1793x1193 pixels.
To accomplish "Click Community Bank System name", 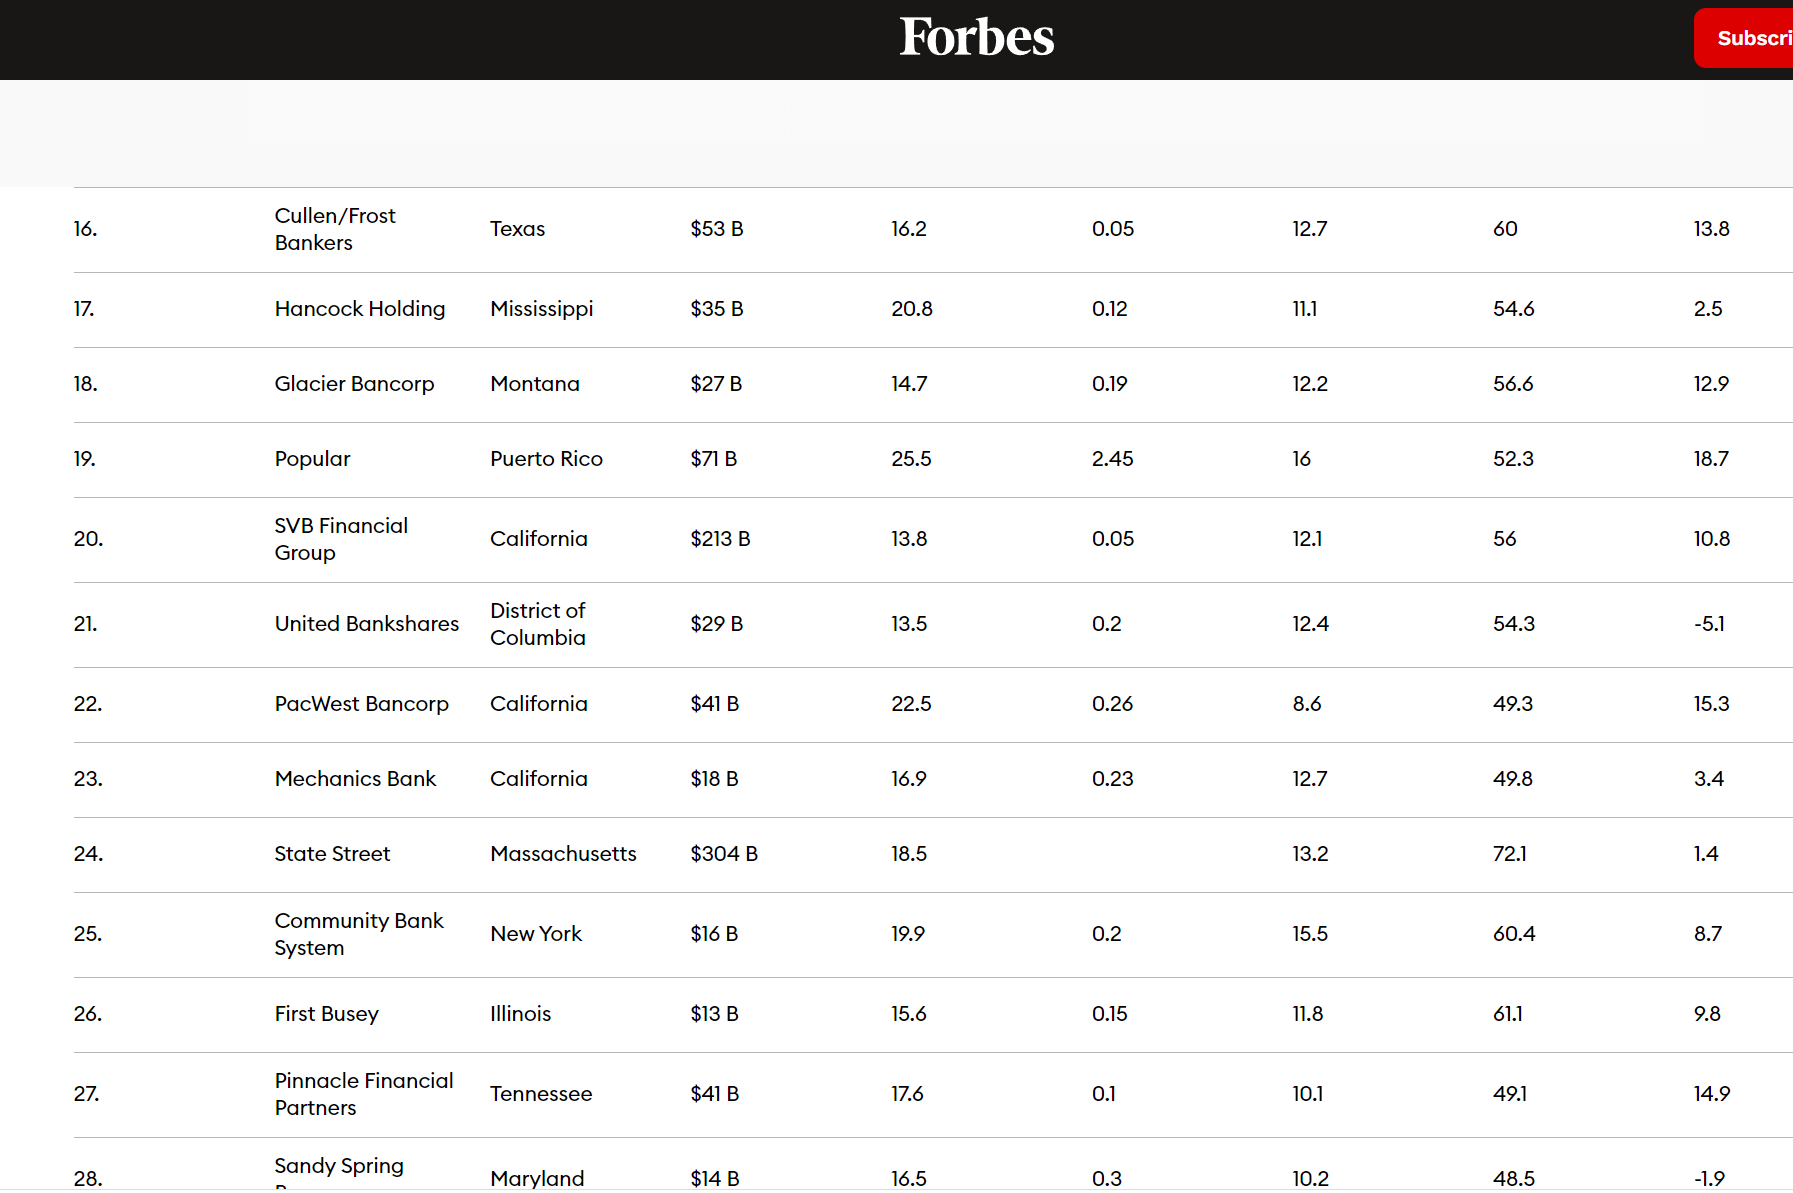I will tap(358, 934).
